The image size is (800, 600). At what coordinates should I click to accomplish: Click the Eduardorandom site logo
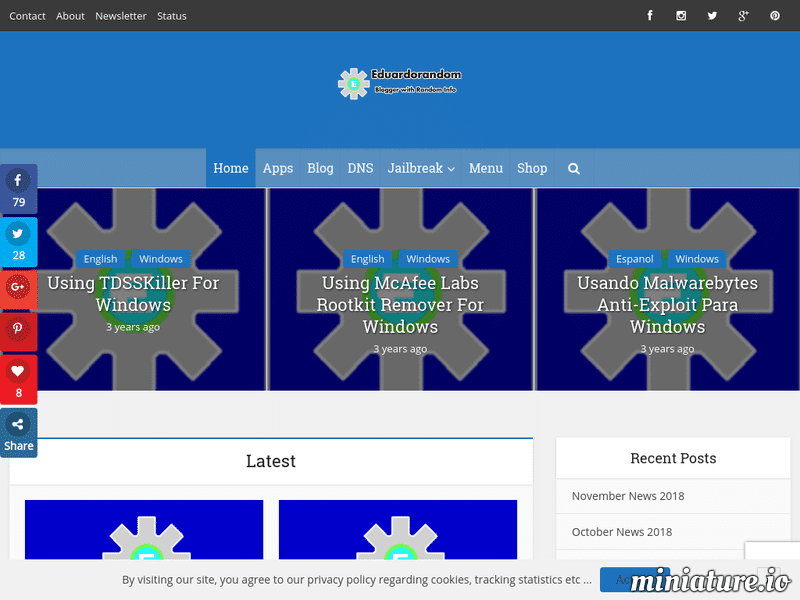click(x=400, y=83)
